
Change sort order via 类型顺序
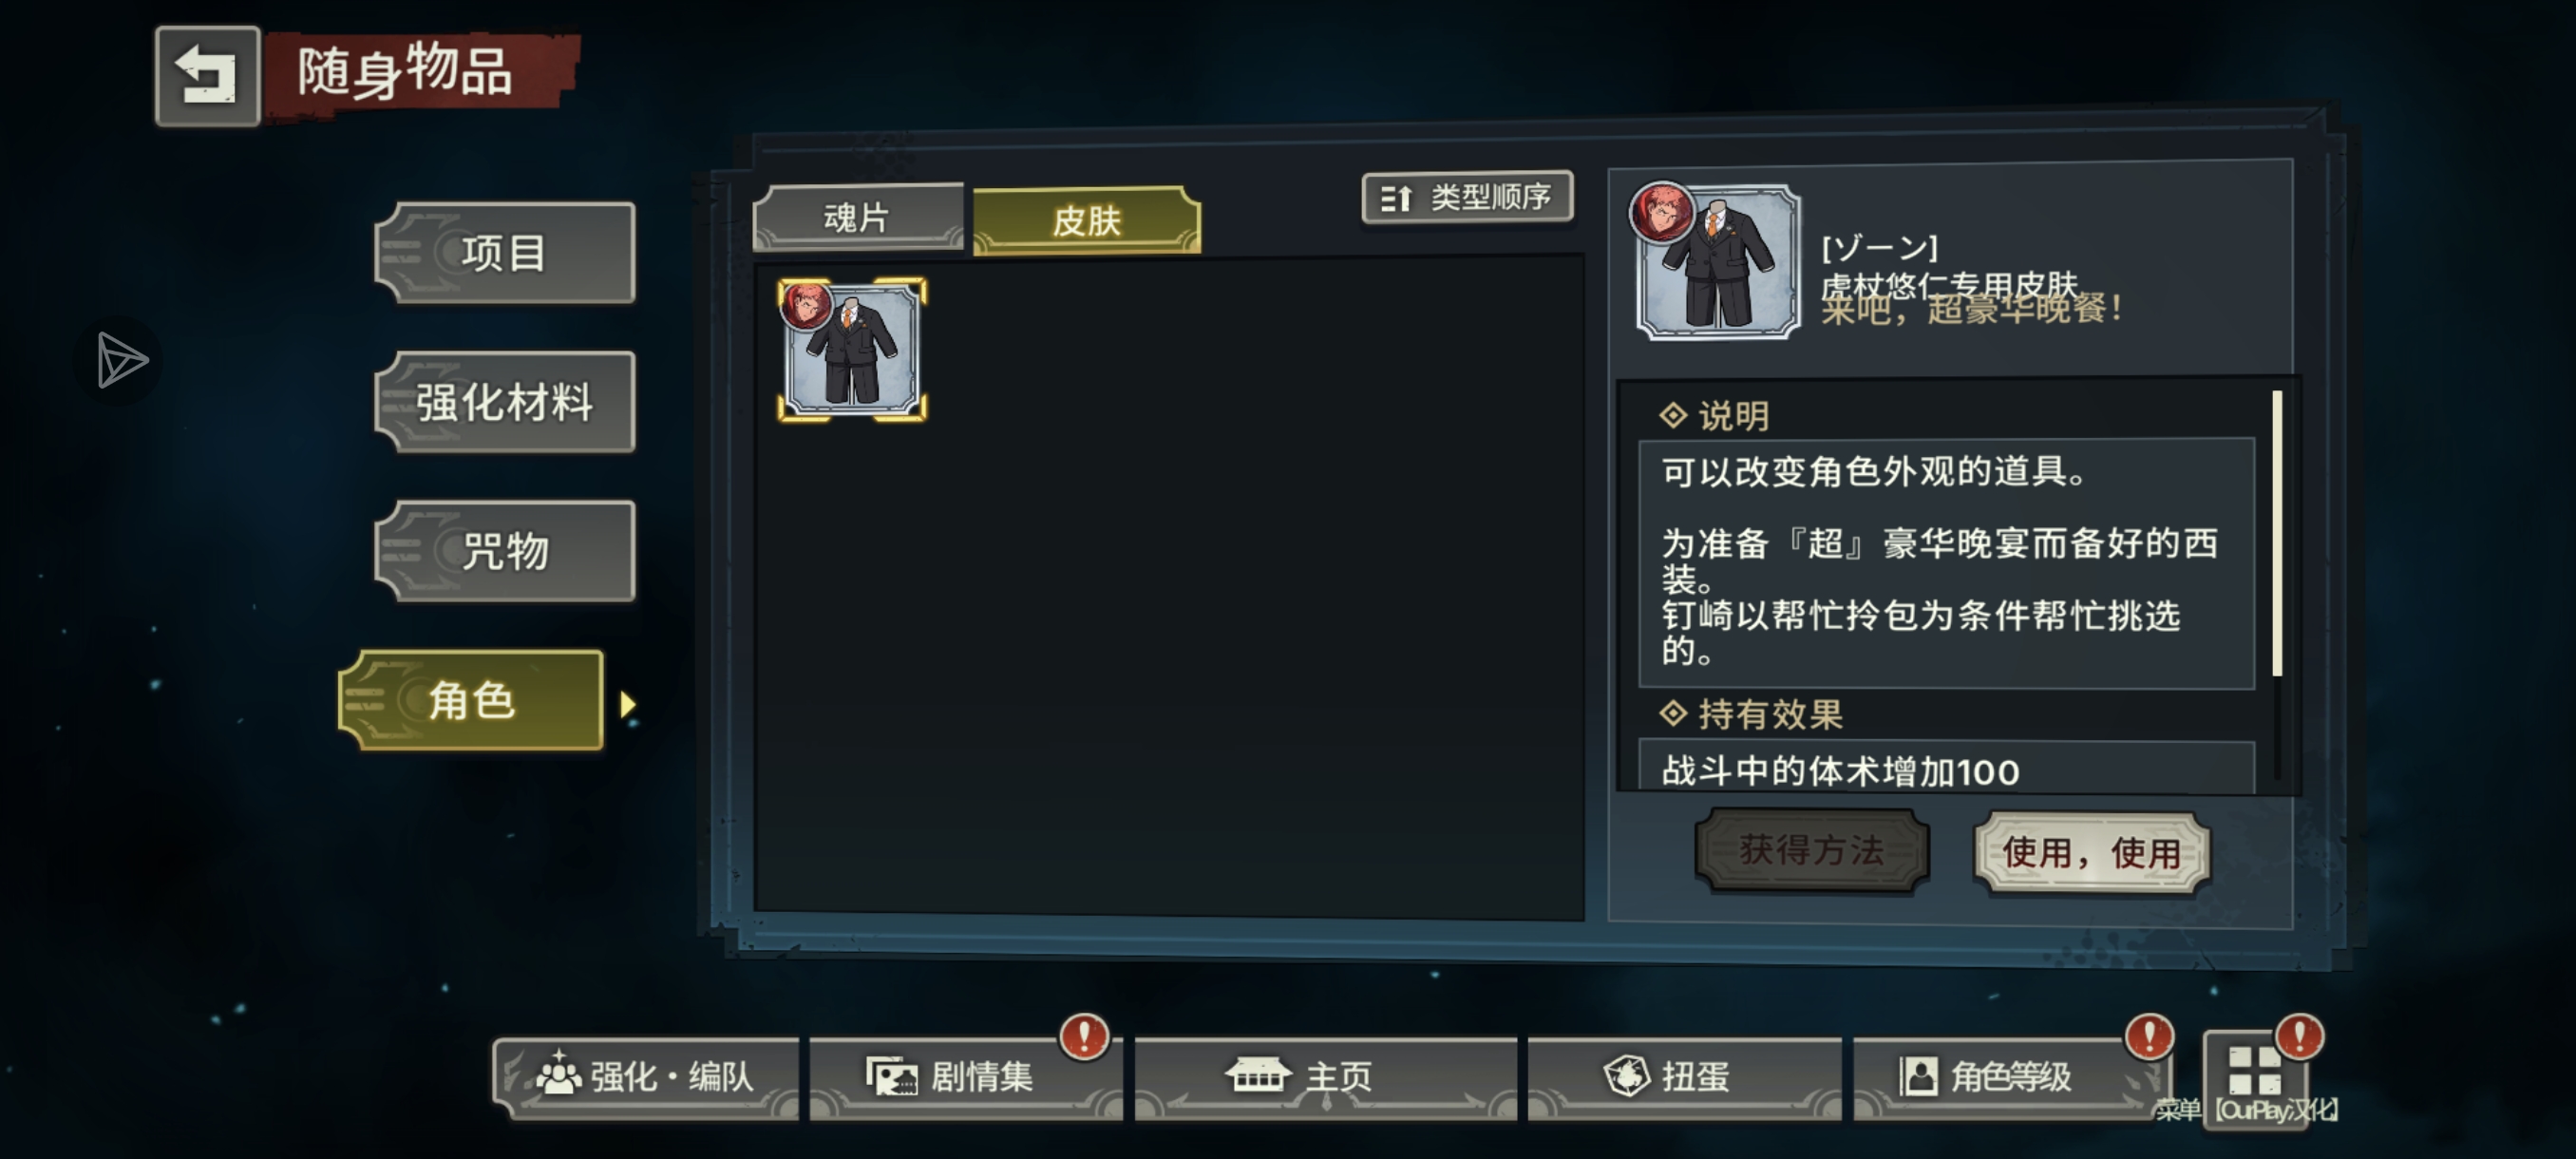coord(1468,197)
